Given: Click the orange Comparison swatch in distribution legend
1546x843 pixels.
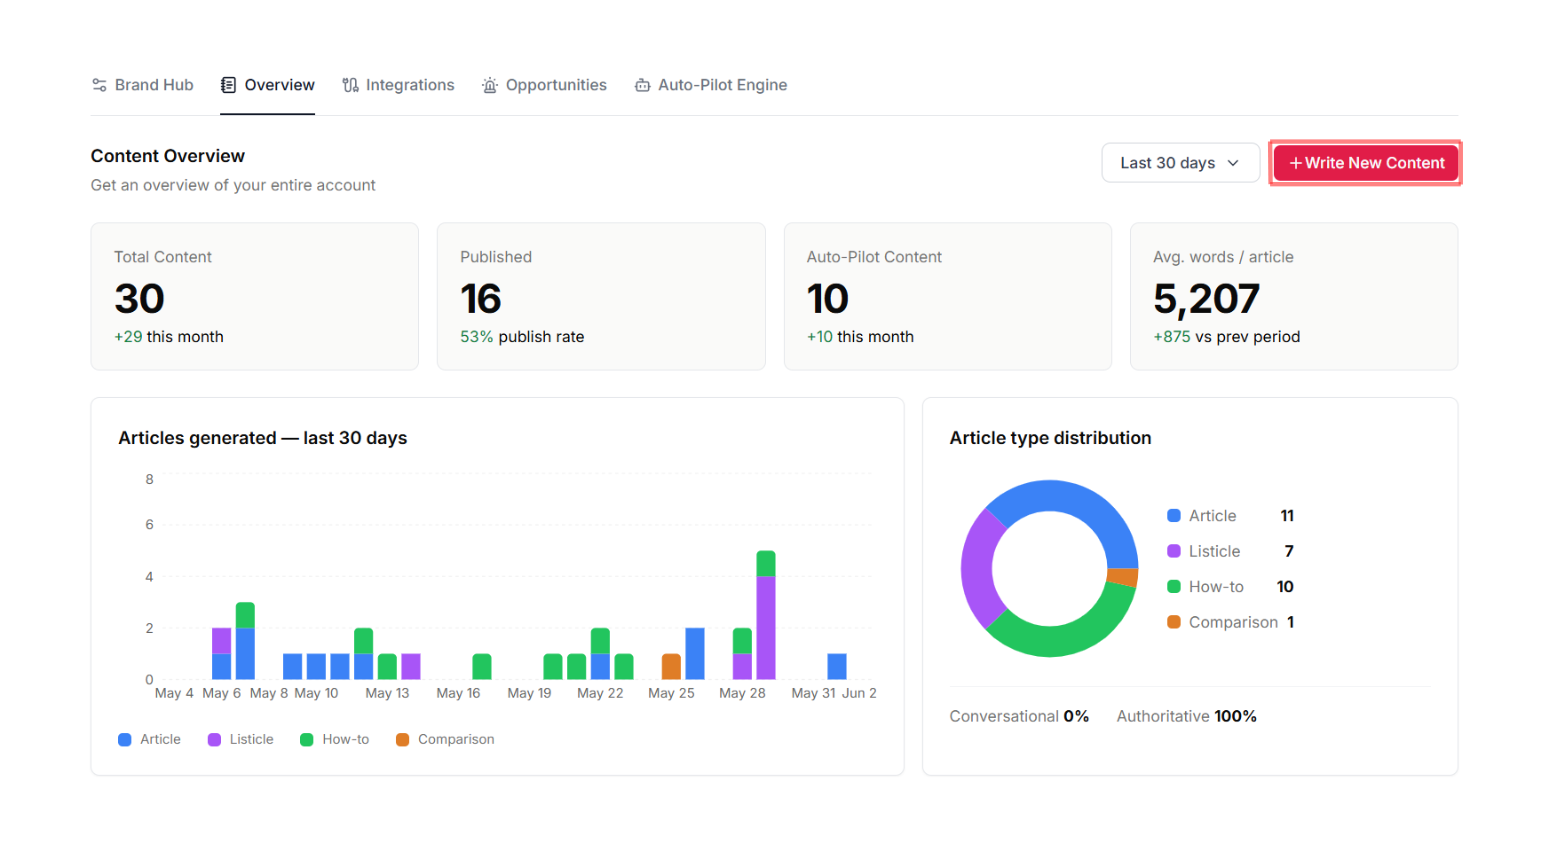Looking at the screenshot, I should point(1174,622).
